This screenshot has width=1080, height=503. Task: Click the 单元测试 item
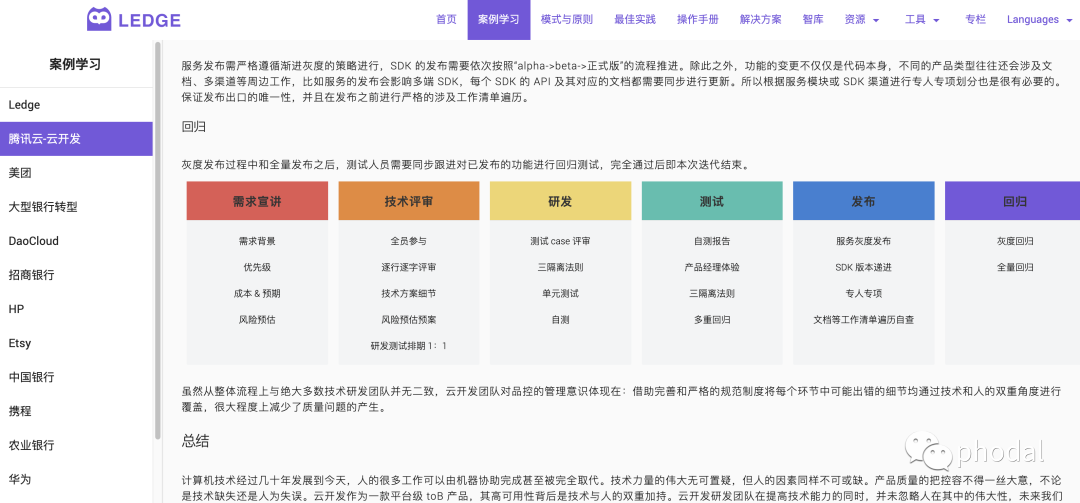[560, 294]
